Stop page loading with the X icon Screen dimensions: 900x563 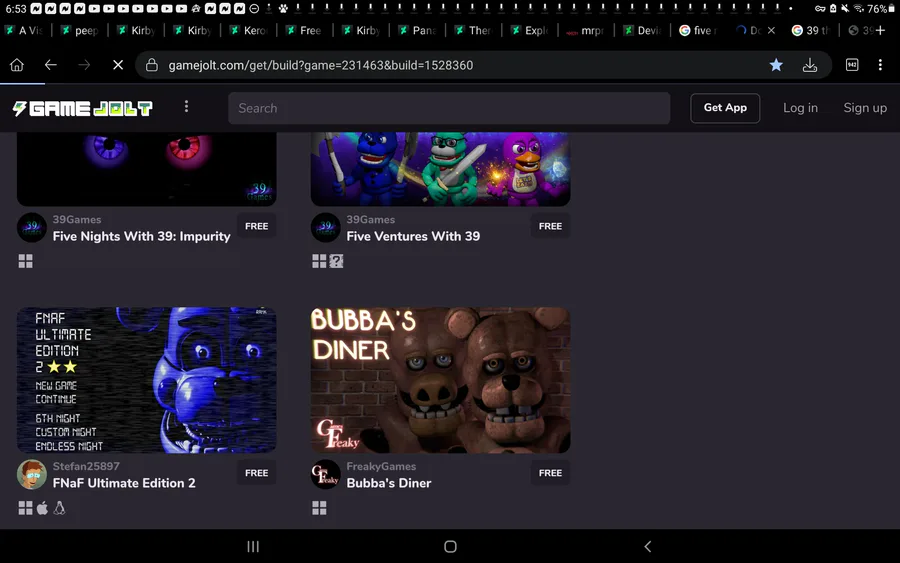[118, 65]
